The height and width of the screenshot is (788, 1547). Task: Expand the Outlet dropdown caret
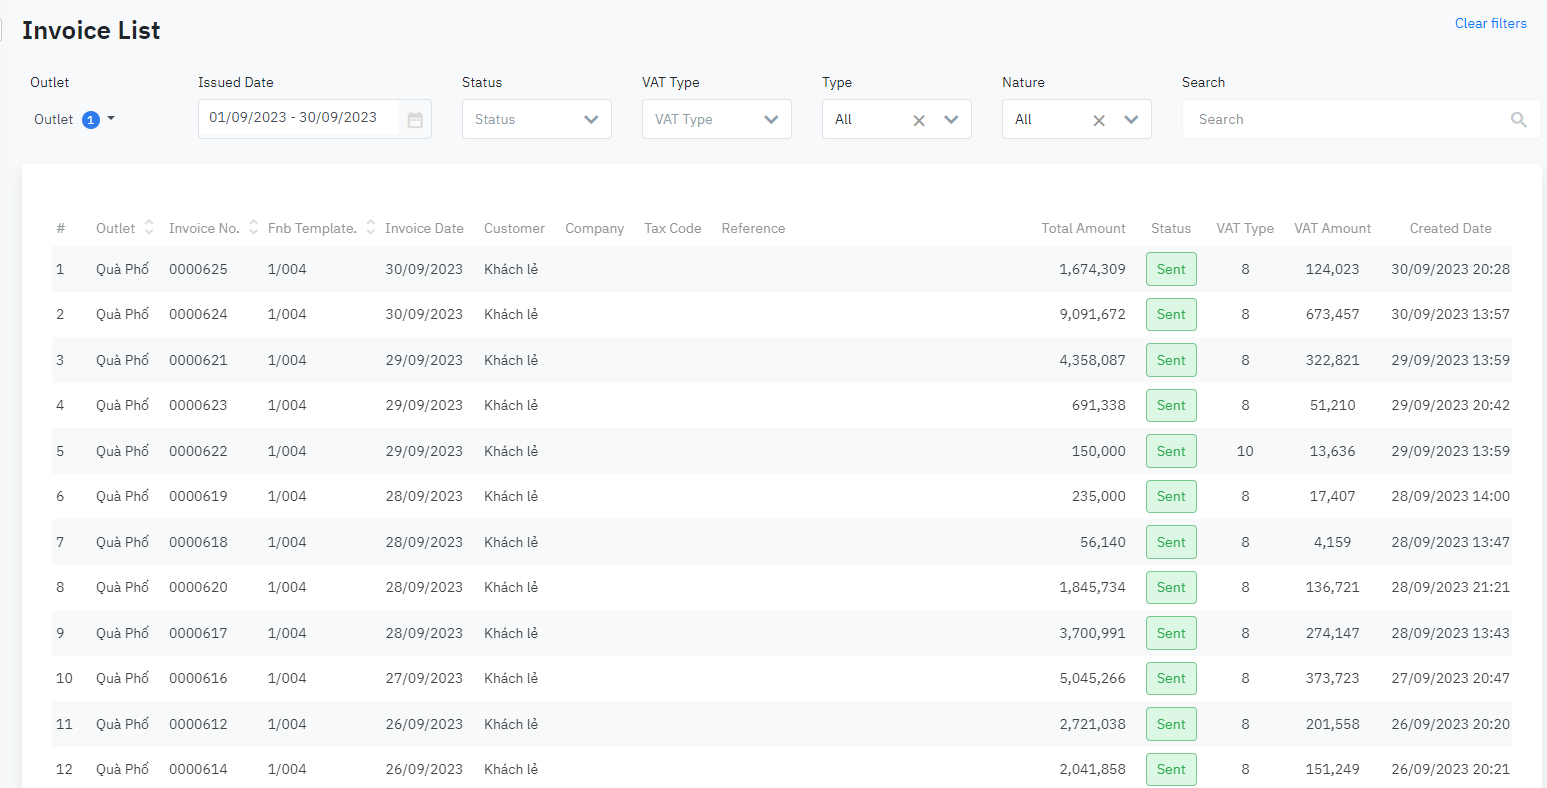111,119
